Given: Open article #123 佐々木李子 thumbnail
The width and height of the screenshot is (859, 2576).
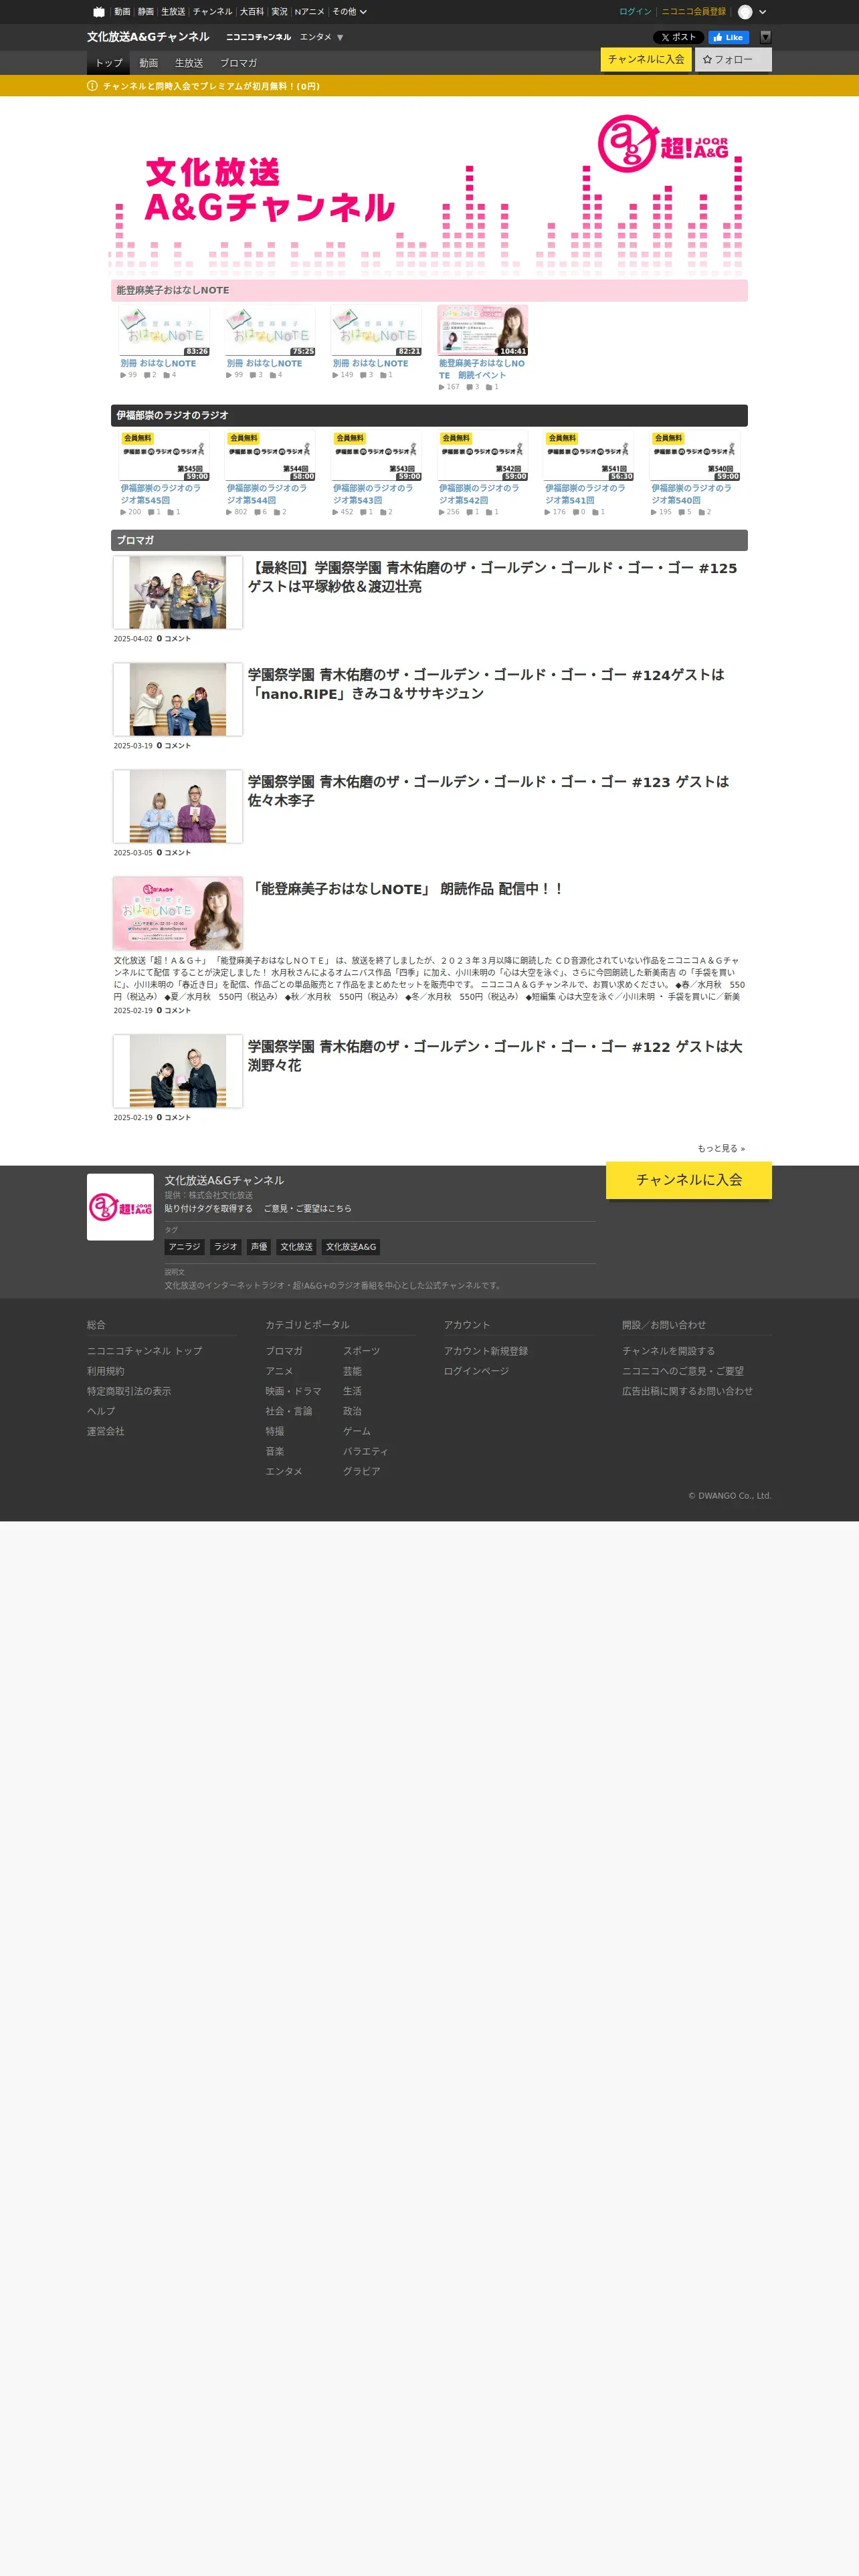Looking at the screenshot, I should point(178,806).
